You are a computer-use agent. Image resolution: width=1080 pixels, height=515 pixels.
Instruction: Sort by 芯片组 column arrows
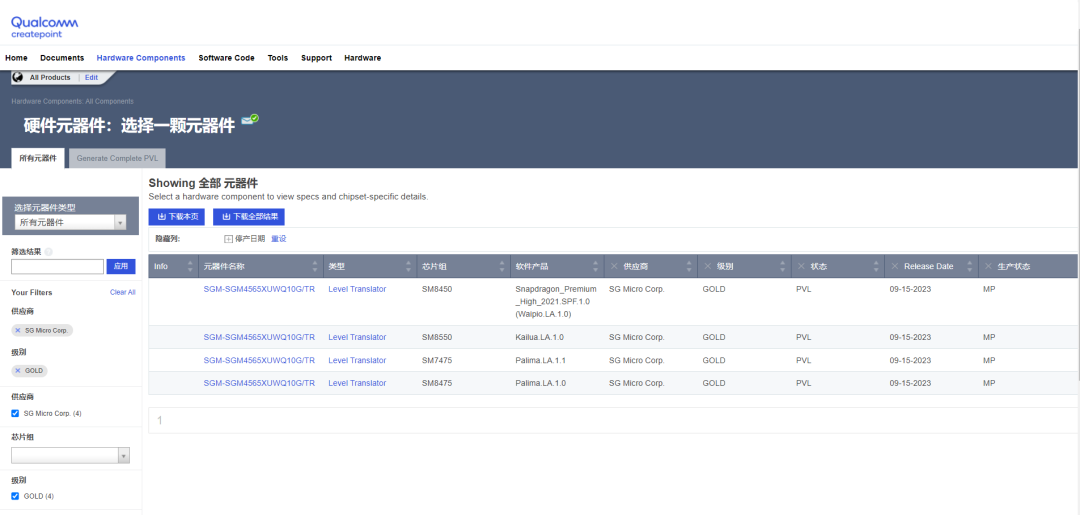point(502,266)
